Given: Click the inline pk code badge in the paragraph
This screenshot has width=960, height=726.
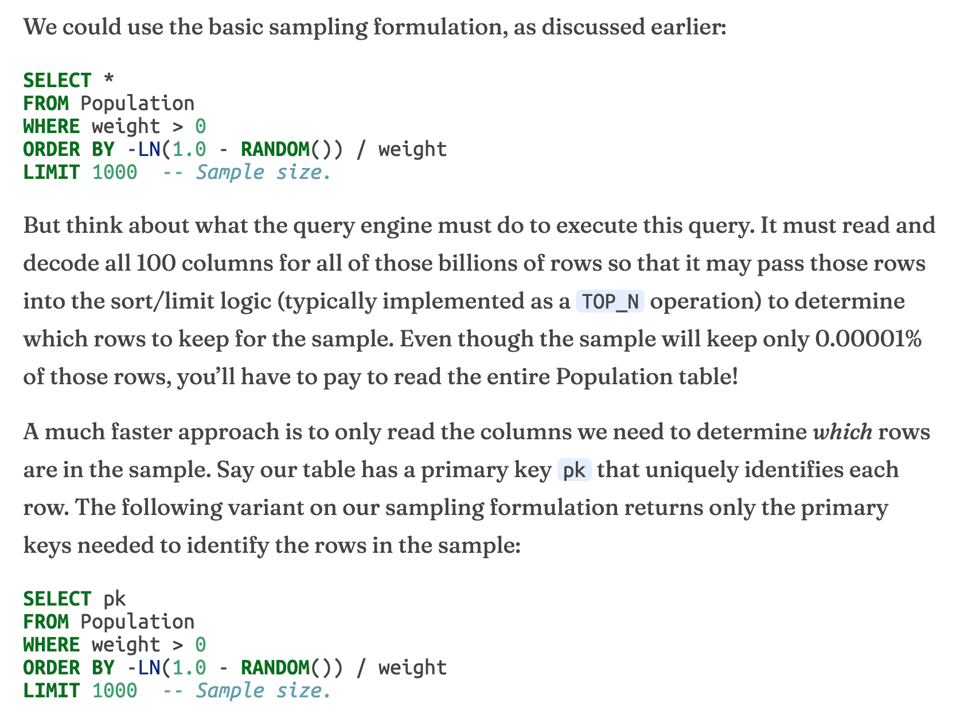Looking at the screenshot, I should (574, 470).
